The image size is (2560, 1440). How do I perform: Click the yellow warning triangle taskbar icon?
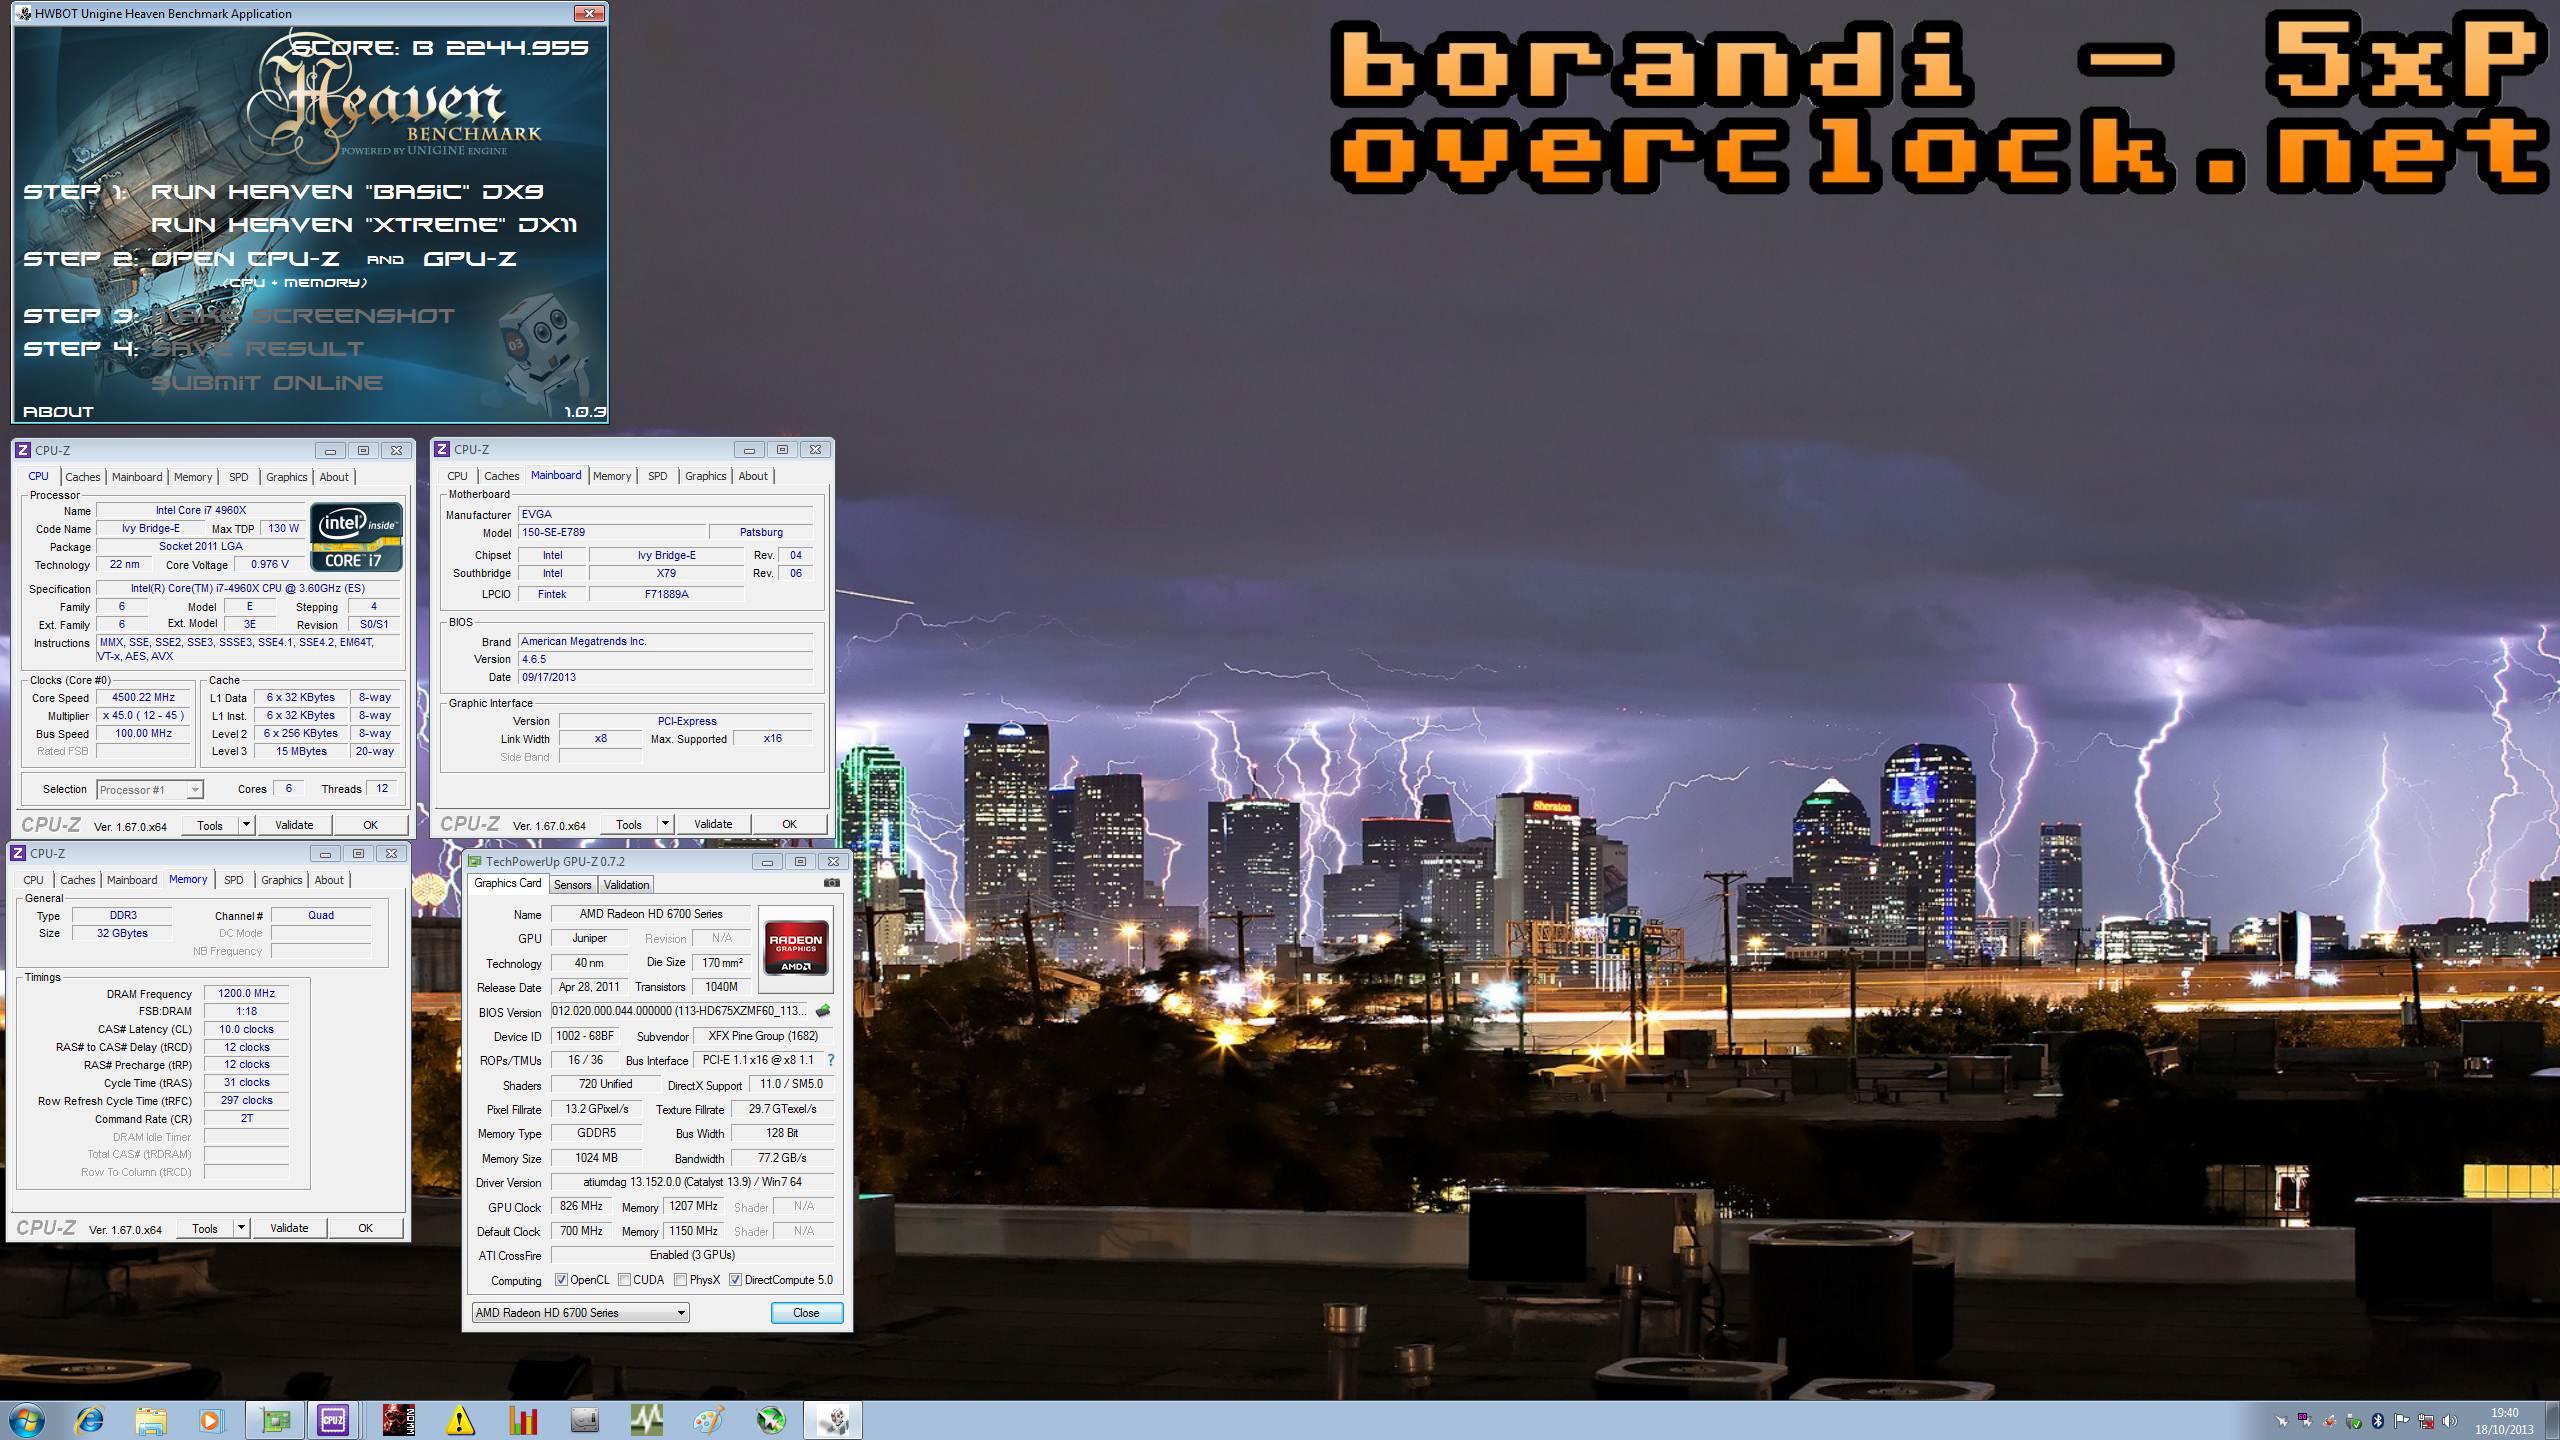coord(459,1420)
